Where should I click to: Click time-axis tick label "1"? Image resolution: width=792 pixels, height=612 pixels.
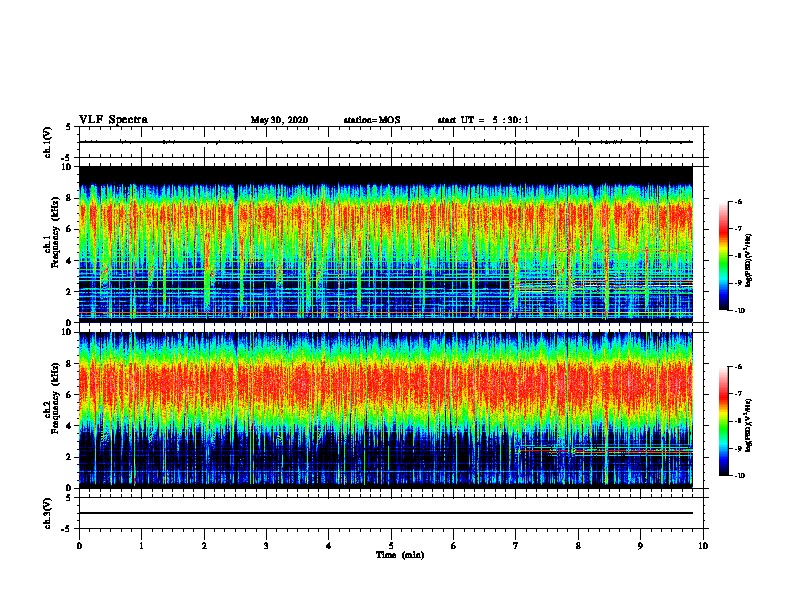(x=141, y=546)
